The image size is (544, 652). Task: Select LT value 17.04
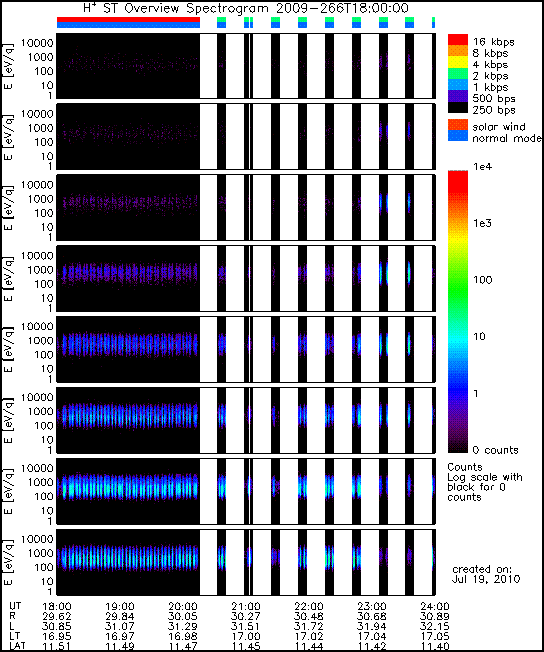point(371,637)
